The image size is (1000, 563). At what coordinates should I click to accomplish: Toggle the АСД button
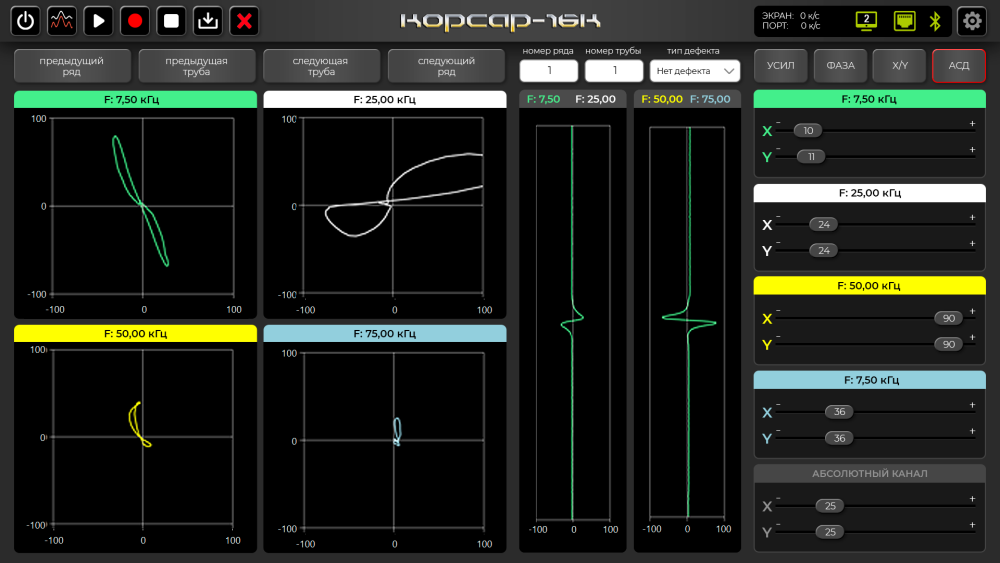click(958, 66)
